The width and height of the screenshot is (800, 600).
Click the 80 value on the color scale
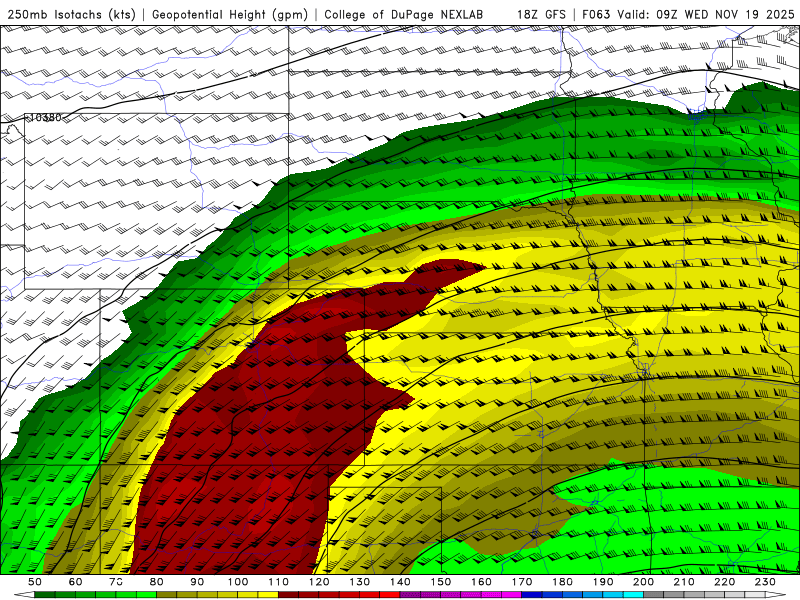point(157,582)
